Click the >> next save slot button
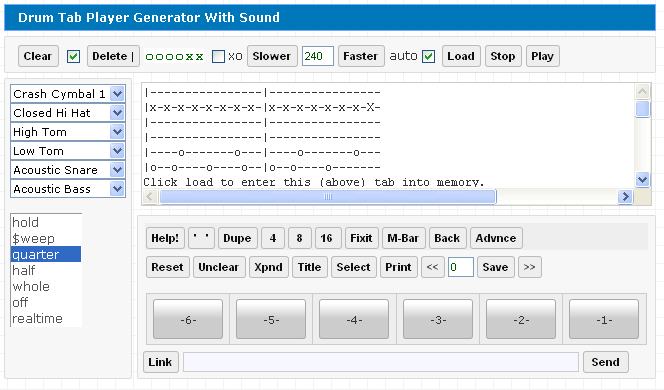The width and height of the screenshot is (664, 390). (529, 267)
